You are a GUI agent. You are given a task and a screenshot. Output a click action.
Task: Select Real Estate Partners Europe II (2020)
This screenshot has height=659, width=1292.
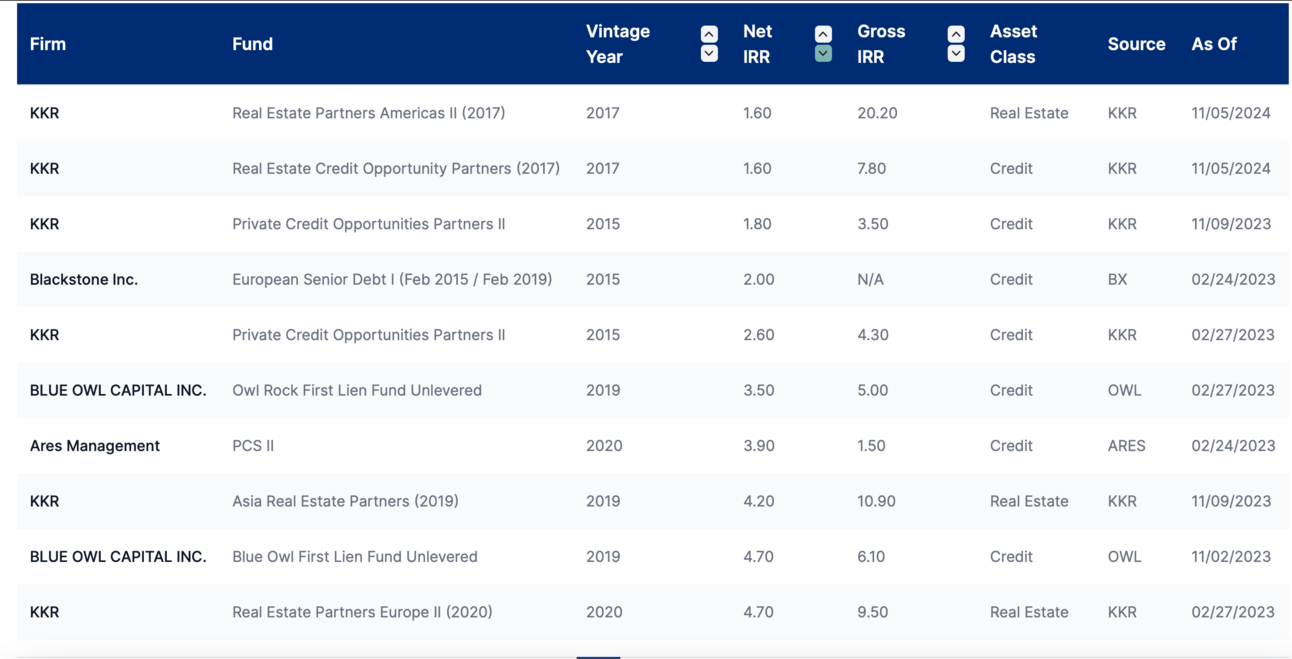[x=362, y=612]
